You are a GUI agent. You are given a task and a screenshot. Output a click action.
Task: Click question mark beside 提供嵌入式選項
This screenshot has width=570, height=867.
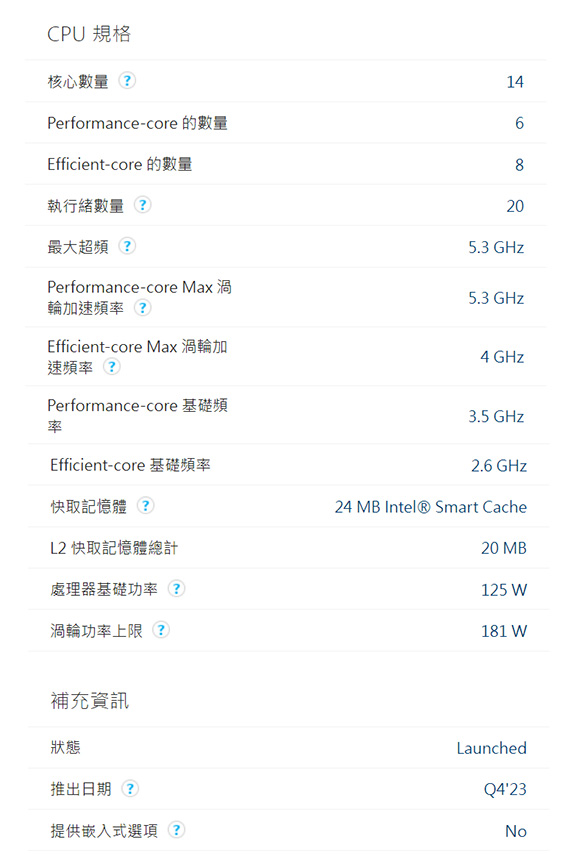(x=176, y=830)
